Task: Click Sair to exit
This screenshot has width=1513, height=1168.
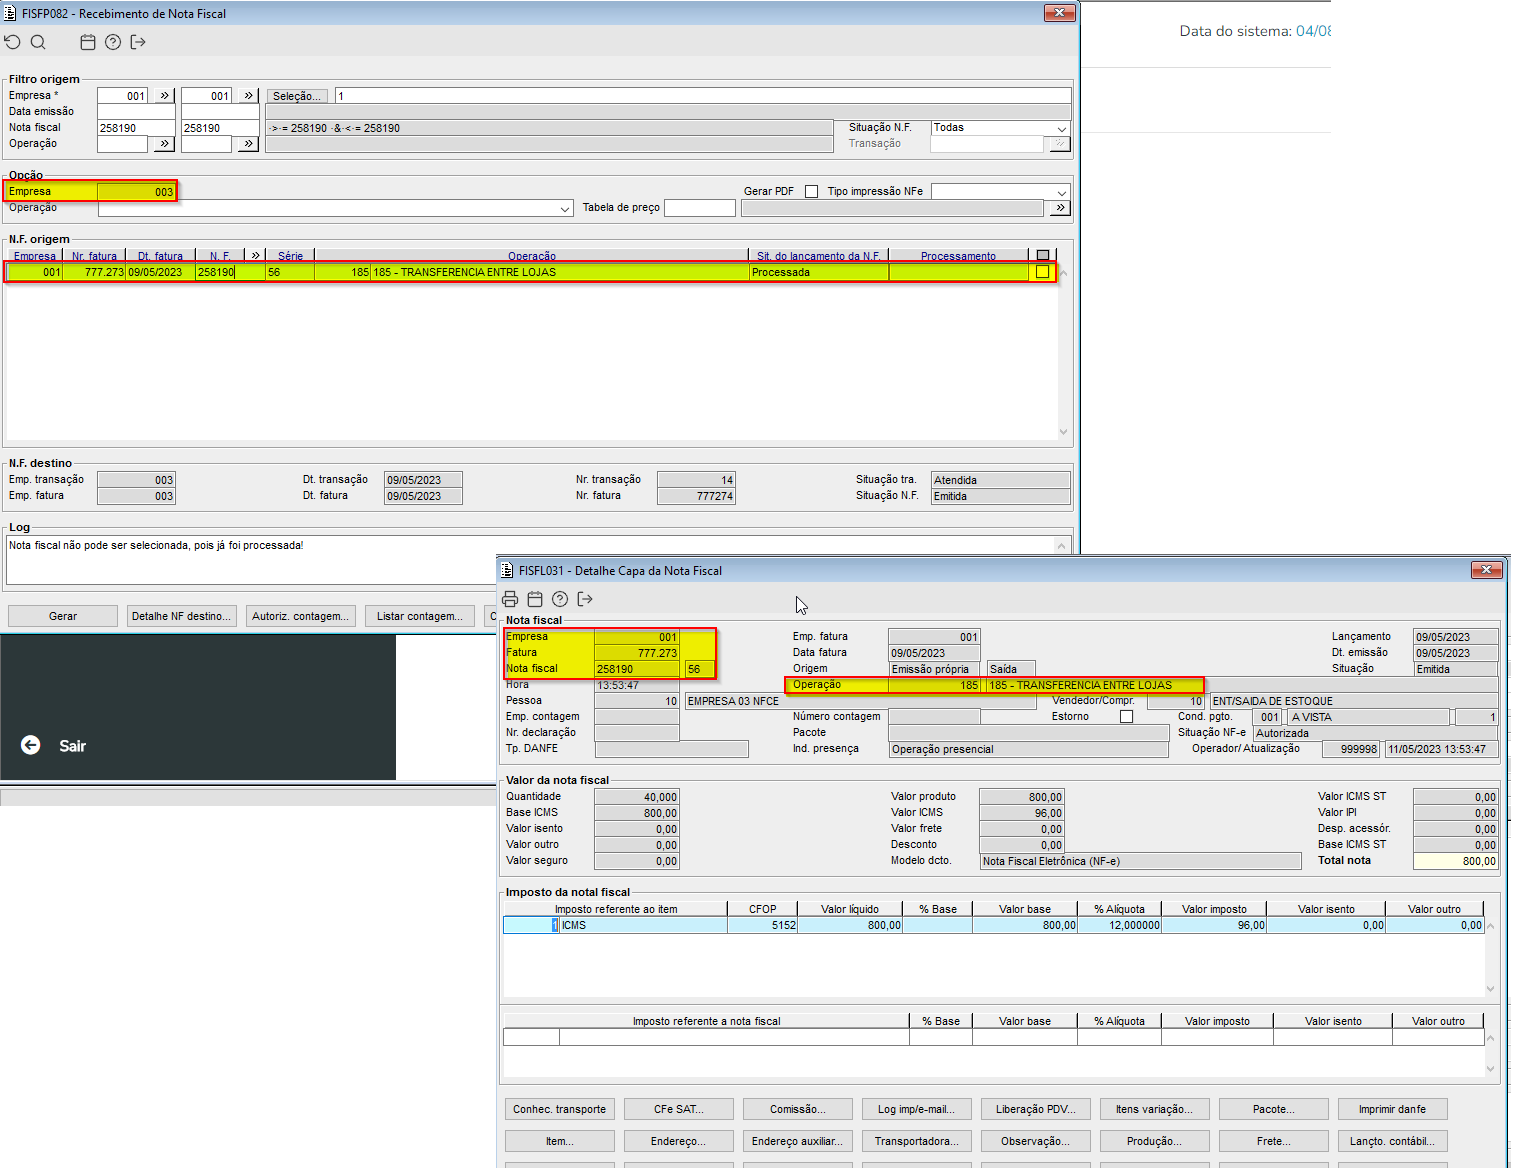Action: 72,746
